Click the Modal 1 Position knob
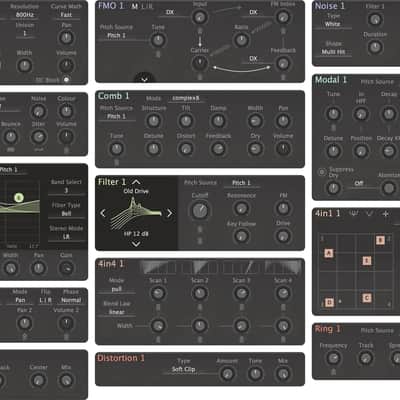The width and height of the screenshot is (400, 400). pos(361,151)
